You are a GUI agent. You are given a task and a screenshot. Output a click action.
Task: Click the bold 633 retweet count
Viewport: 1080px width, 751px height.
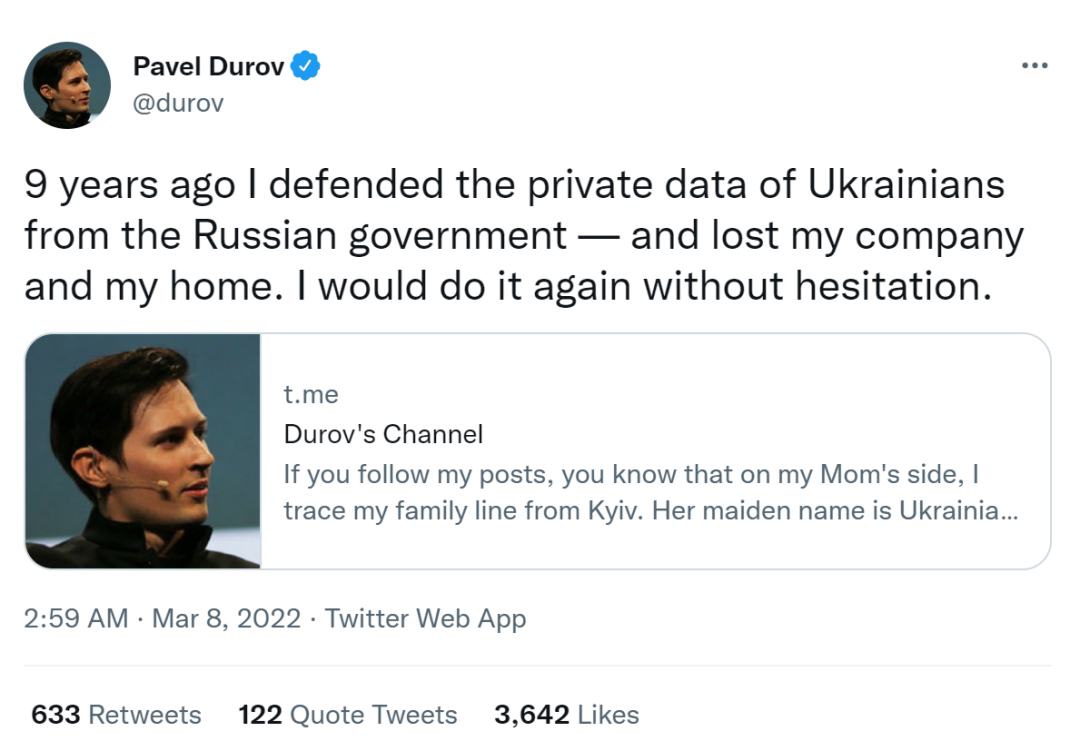click(56, 715)
